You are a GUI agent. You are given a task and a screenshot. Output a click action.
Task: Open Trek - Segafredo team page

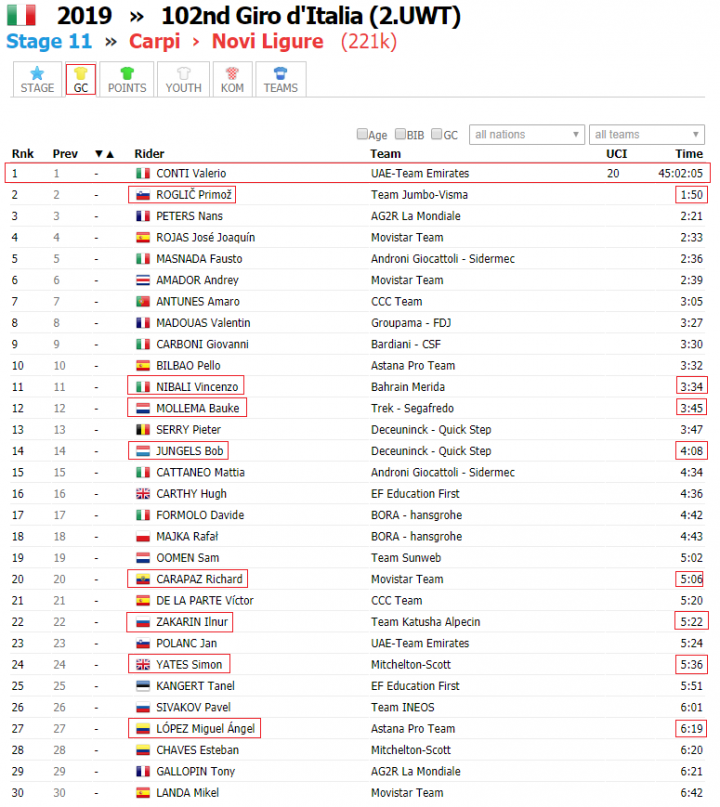[412, 409]
